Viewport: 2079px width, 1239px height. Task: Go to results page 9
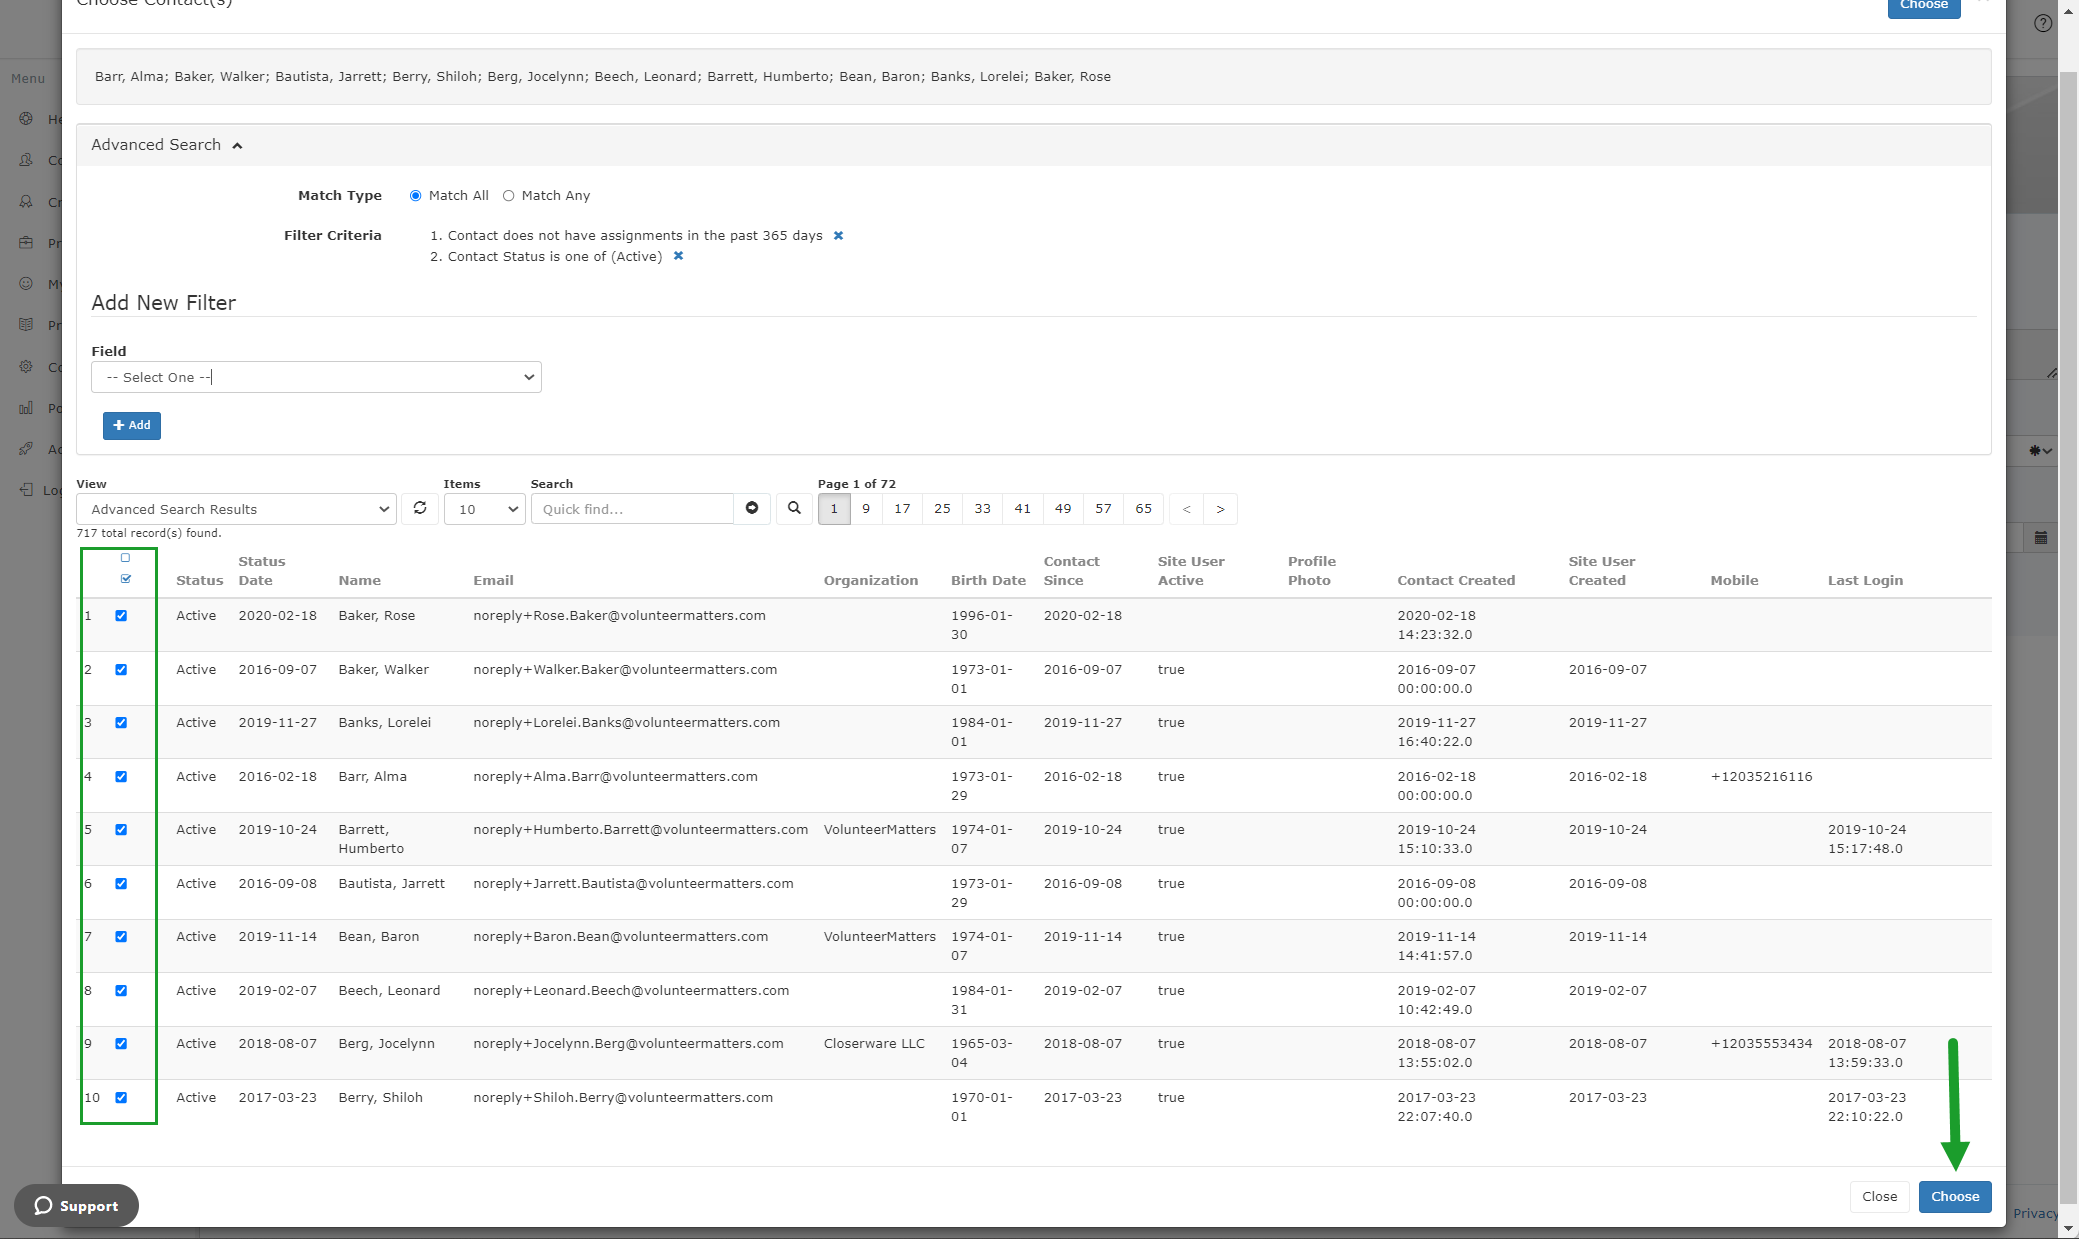pos(866,509)
